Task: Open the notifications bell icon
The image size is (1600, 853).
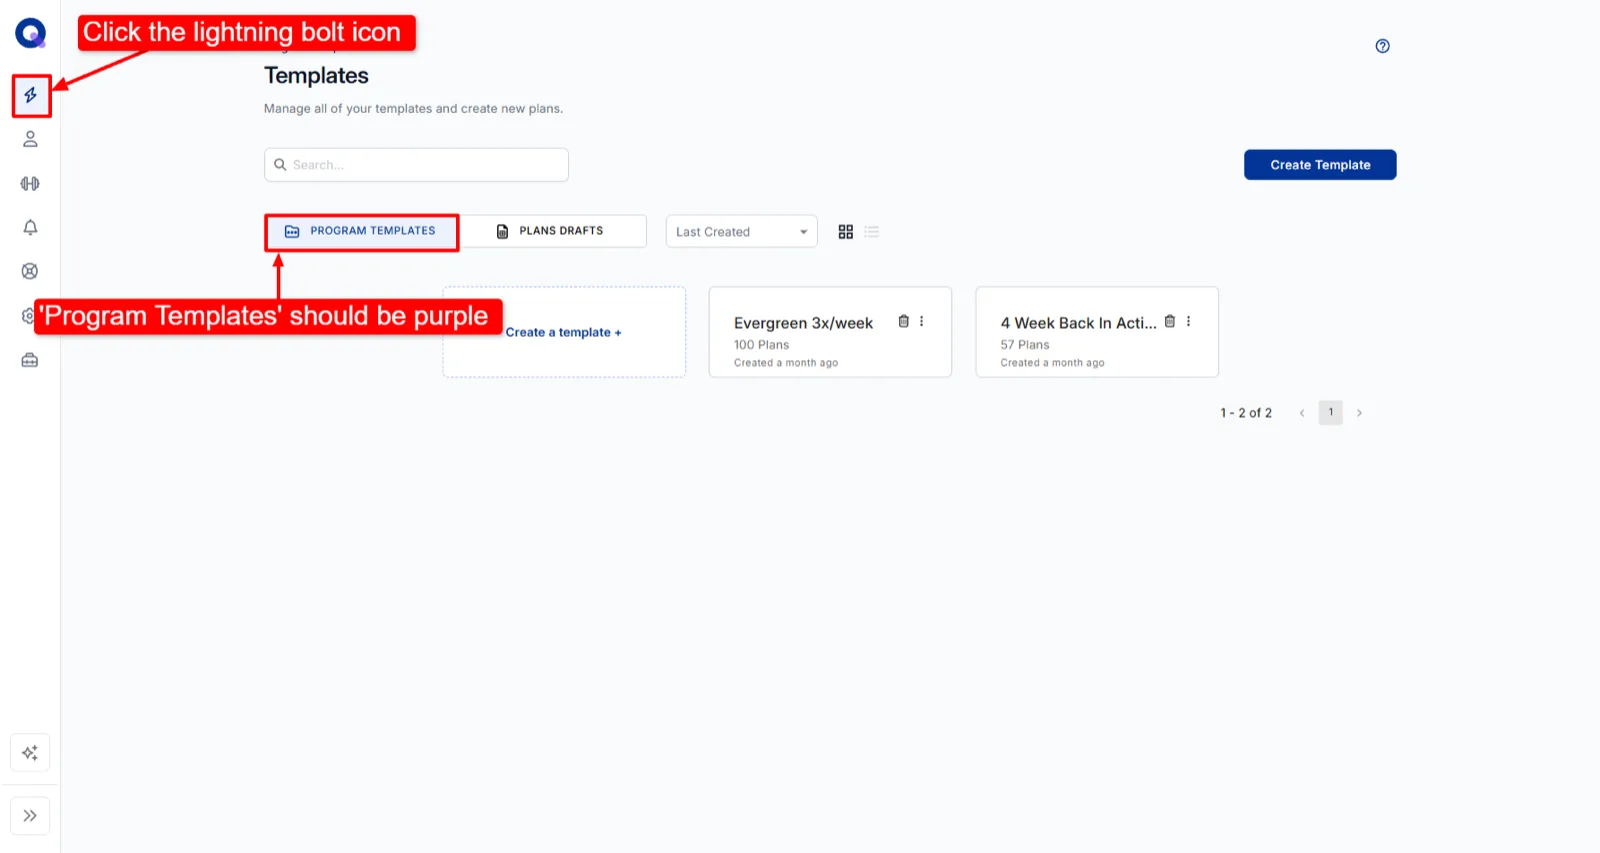Action: click(x=30, y=227)
